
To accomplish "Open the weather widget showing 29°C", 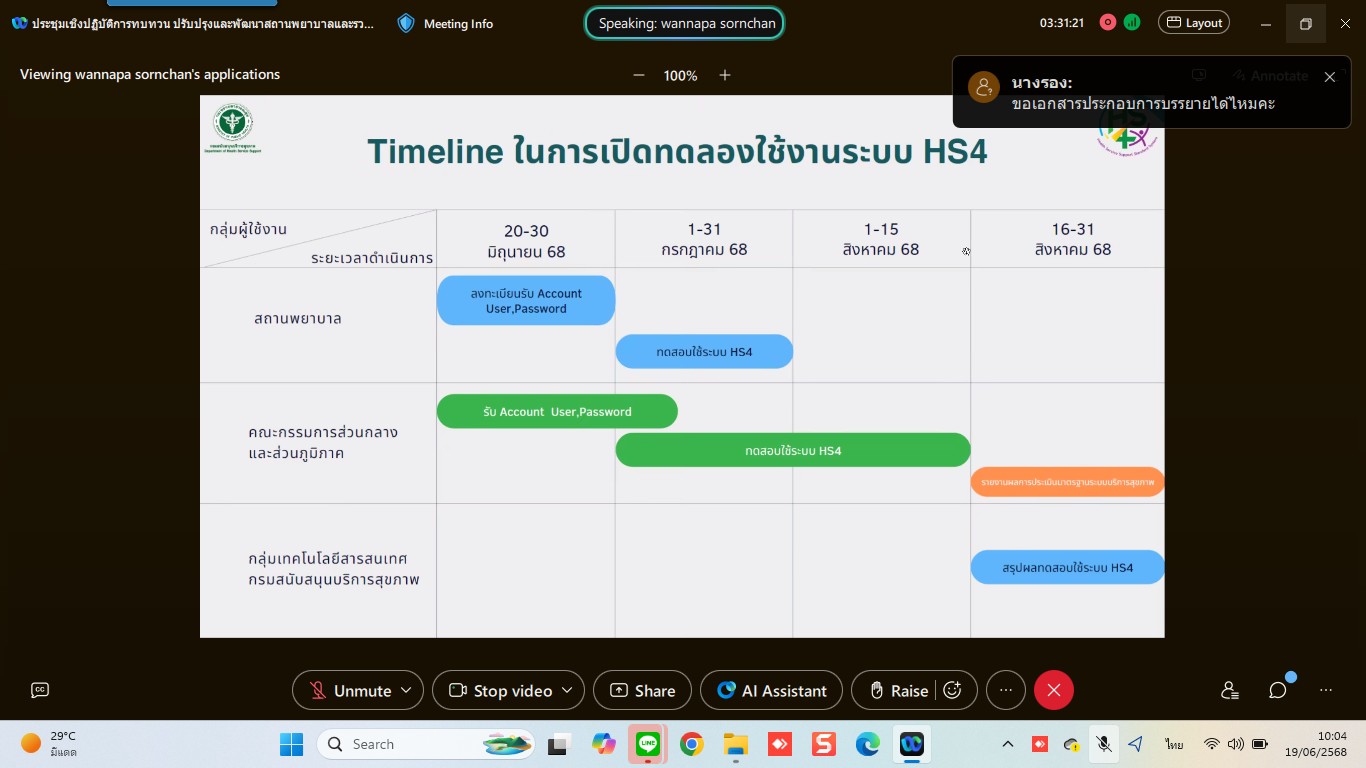I will tap(50, 744).
